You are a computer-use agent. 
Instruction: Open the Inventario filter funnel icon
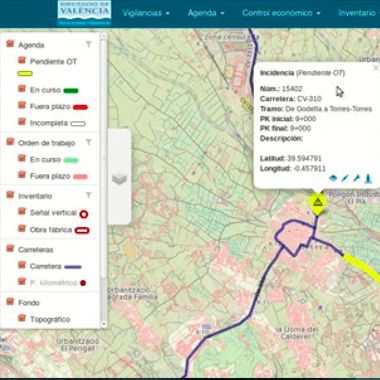click(x=89, y=195)
